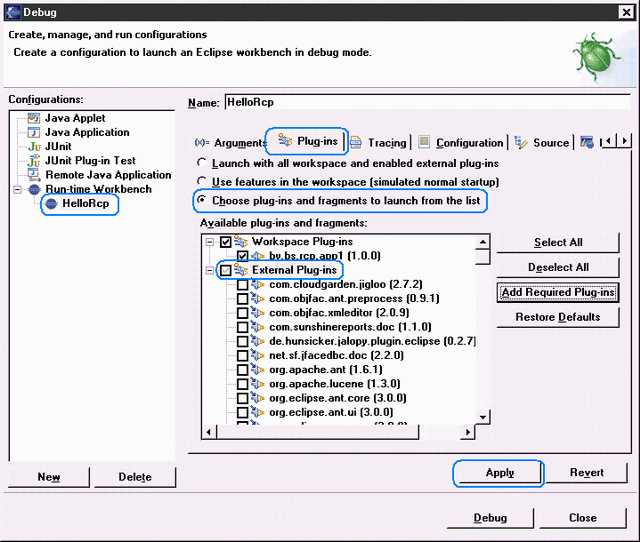Viewport: 640px width, 542px height.
Task: Click the Debug button
Action: tap(490, 518)
